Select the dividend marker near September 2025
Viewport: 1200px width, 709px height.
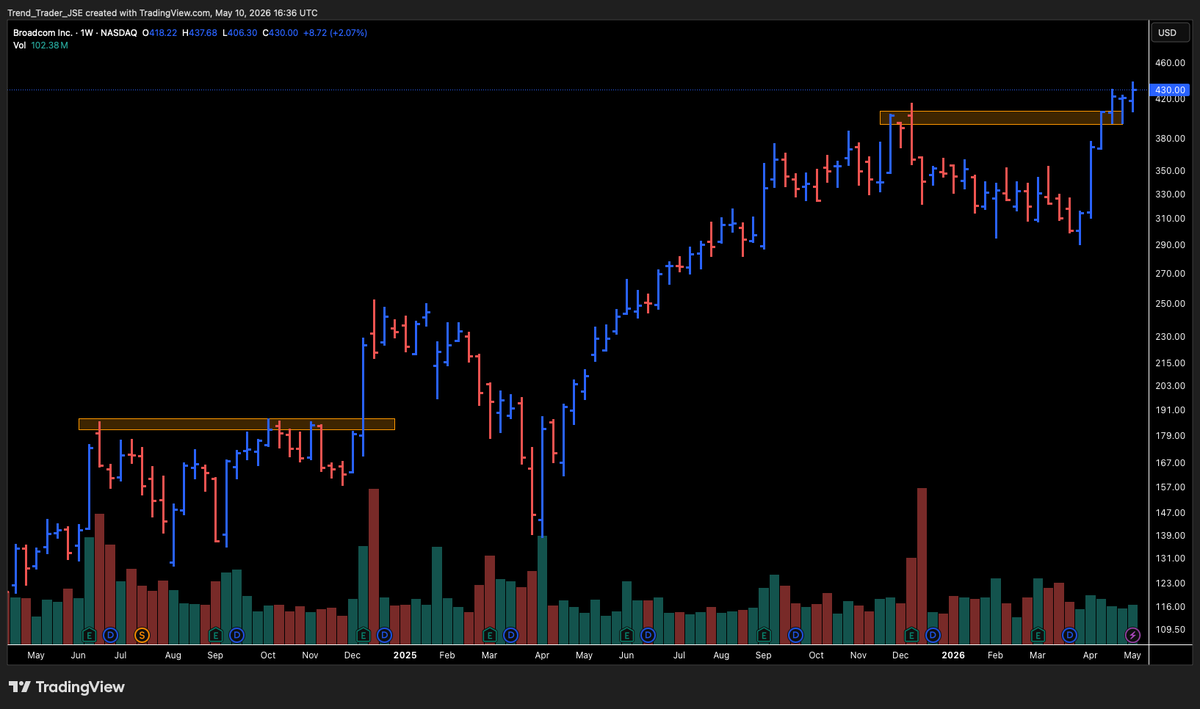pyautogui.click(x=795, y=634)
